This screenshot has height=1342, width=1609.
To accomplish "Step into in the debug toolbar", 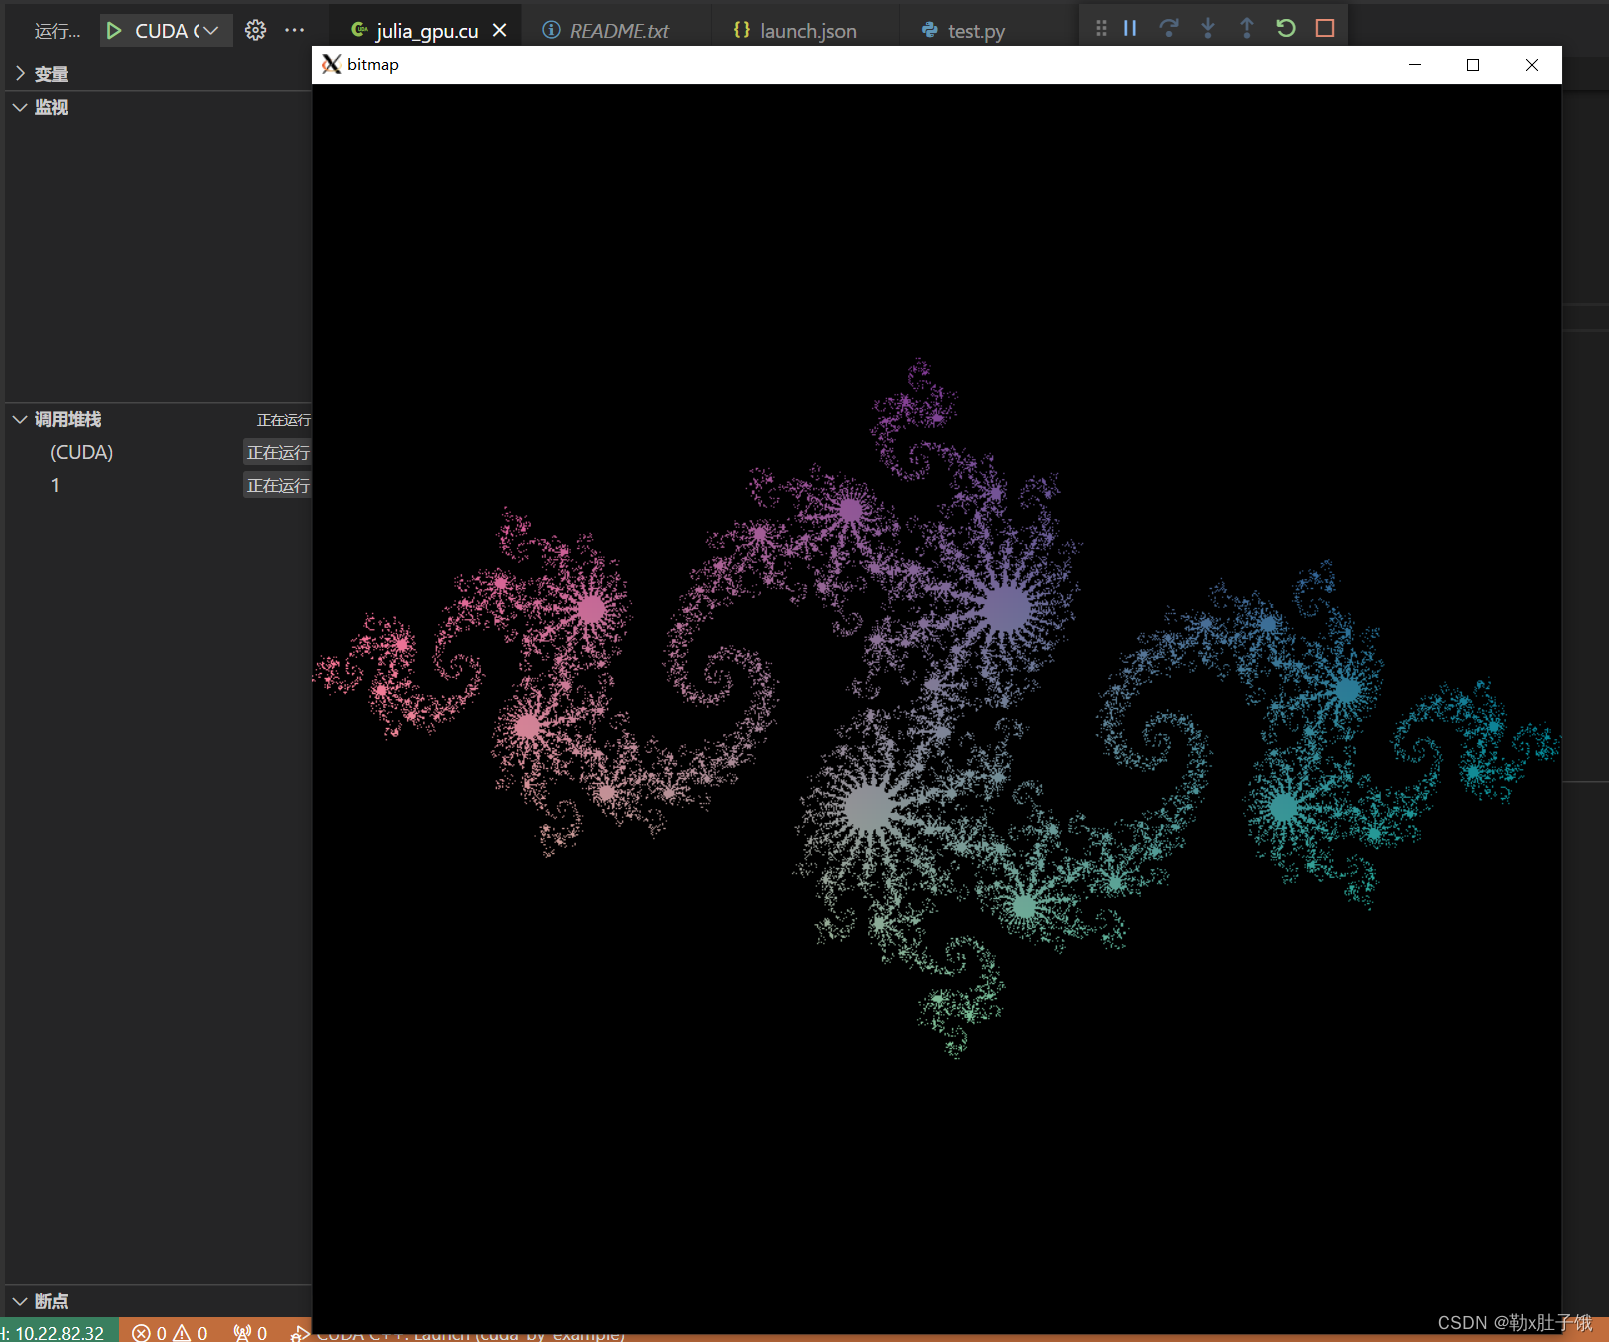I will coord(1208,28).
